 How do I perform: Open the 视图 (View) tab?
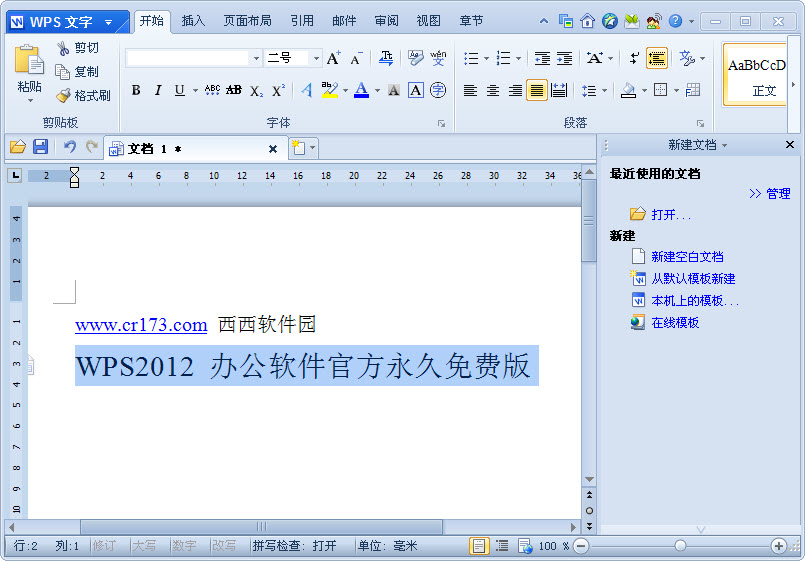[x=428, y=21]
